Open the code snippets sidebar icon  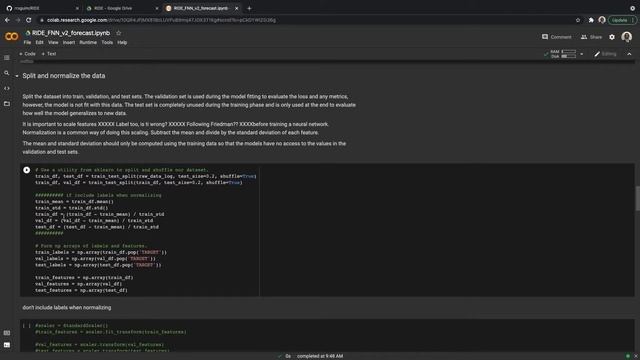coord(7,88)
